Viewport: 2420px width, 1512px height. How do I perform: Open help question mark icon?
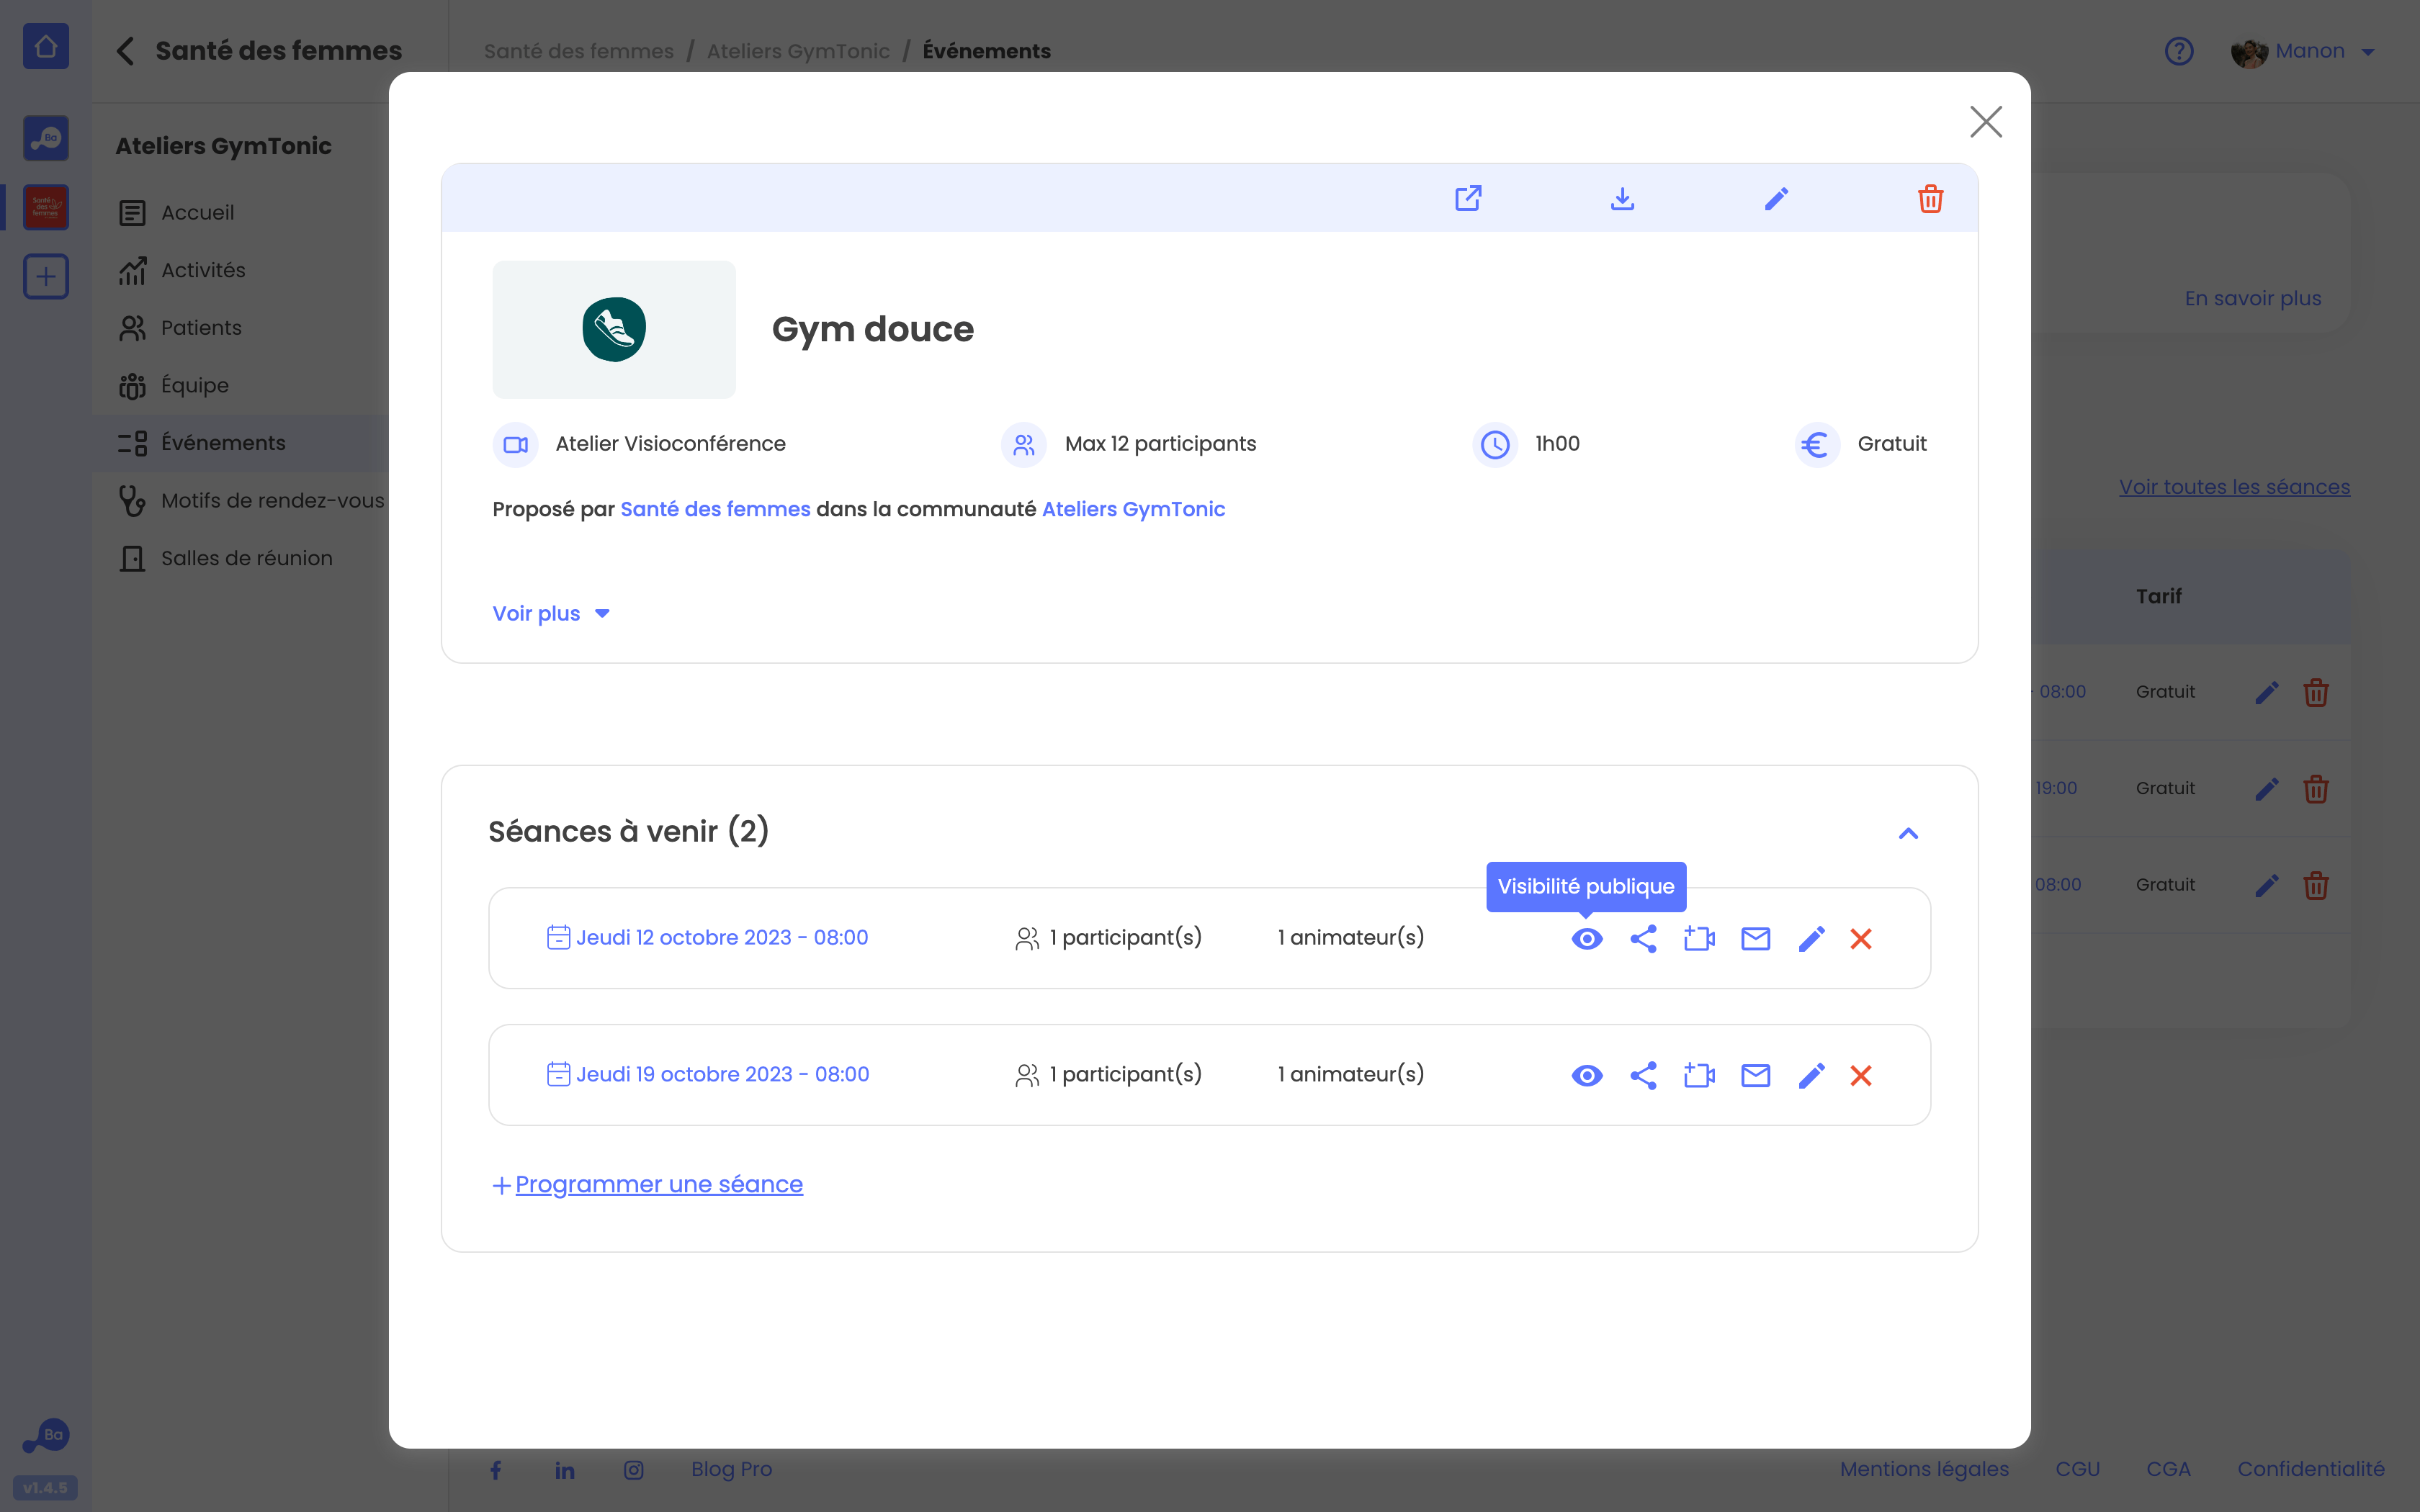click(x=2178, y=51)
